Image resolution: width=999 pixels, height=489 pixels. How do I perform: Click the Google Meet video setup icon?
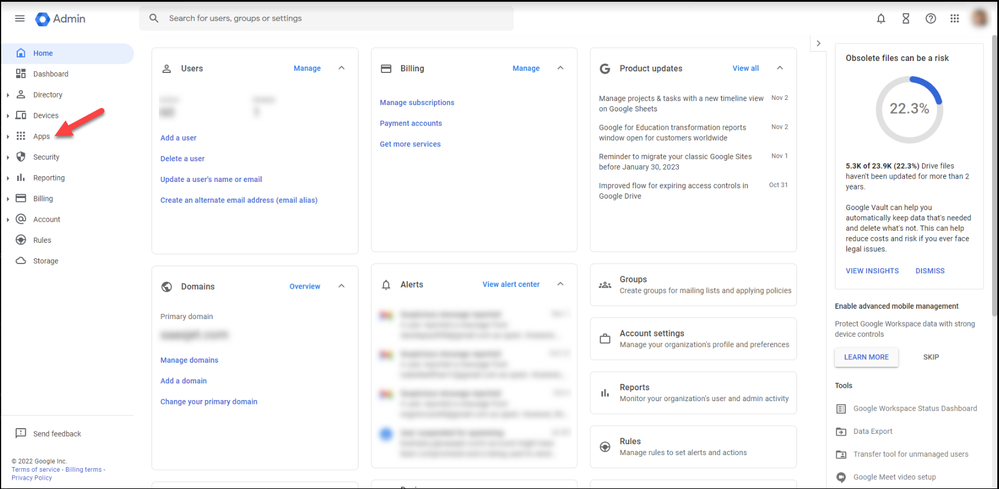coord(841,477)
